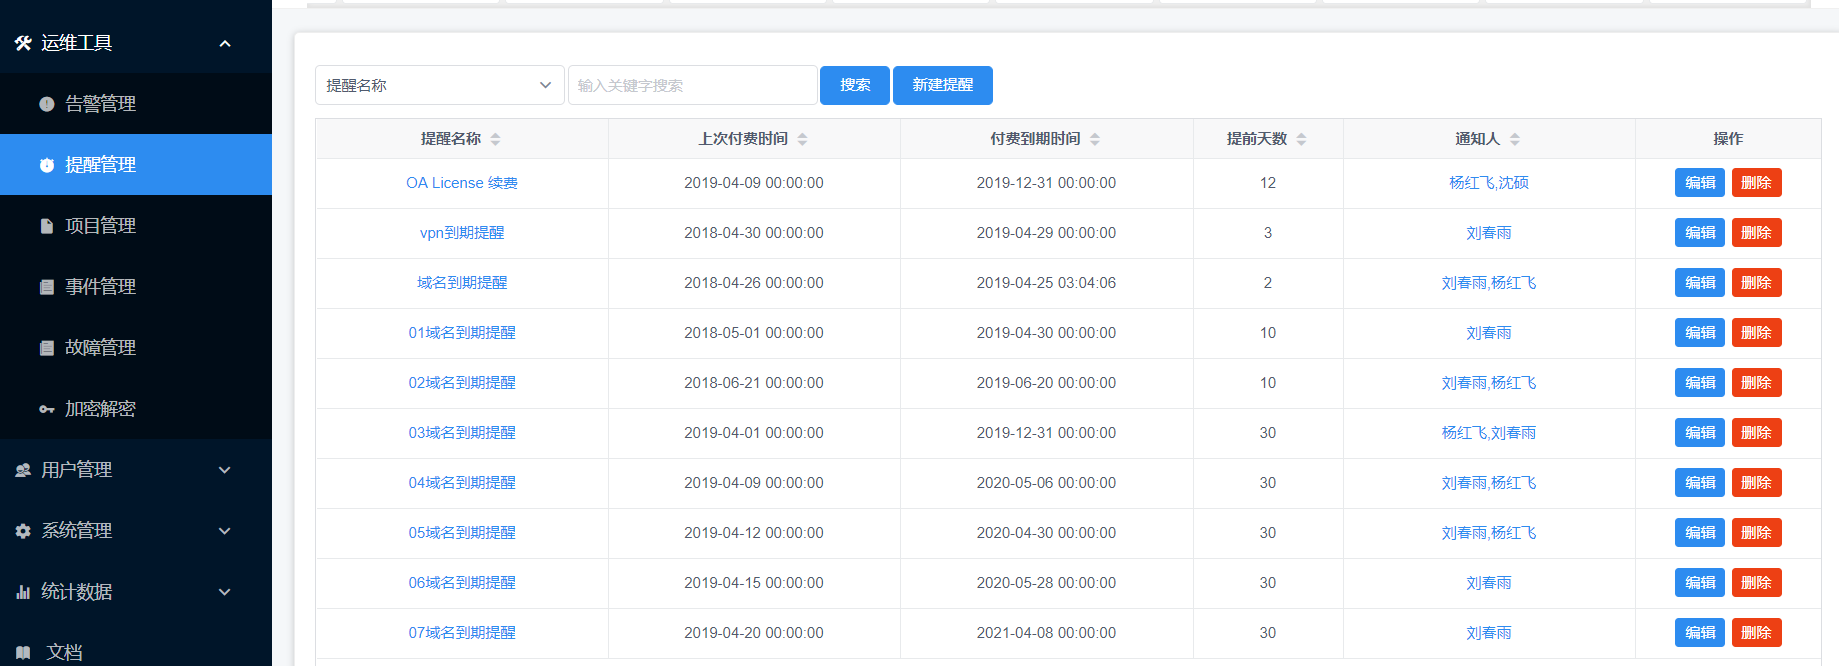Edit the 02域名到期提醒 row

pyautogui.click(x=1700, y=383)
